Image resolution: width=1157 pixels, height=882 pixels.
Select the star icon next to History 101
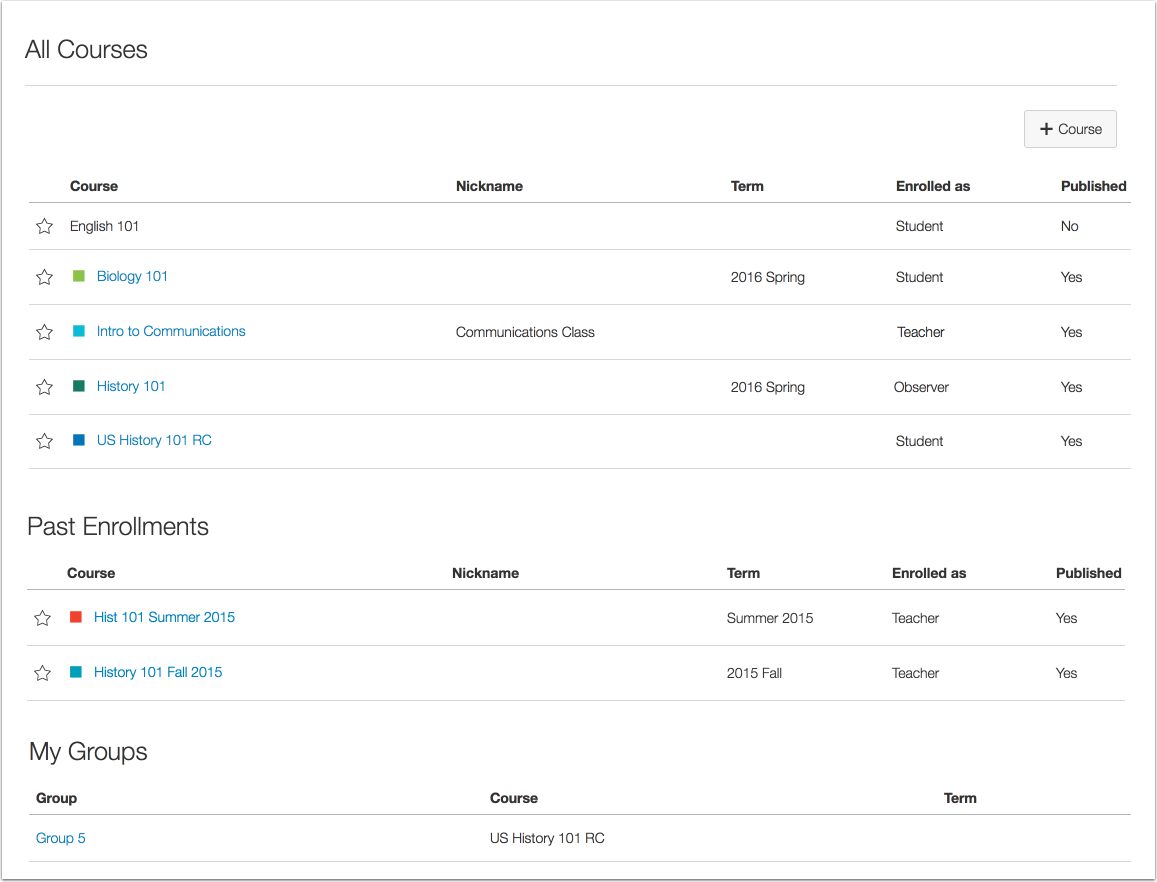44,387
